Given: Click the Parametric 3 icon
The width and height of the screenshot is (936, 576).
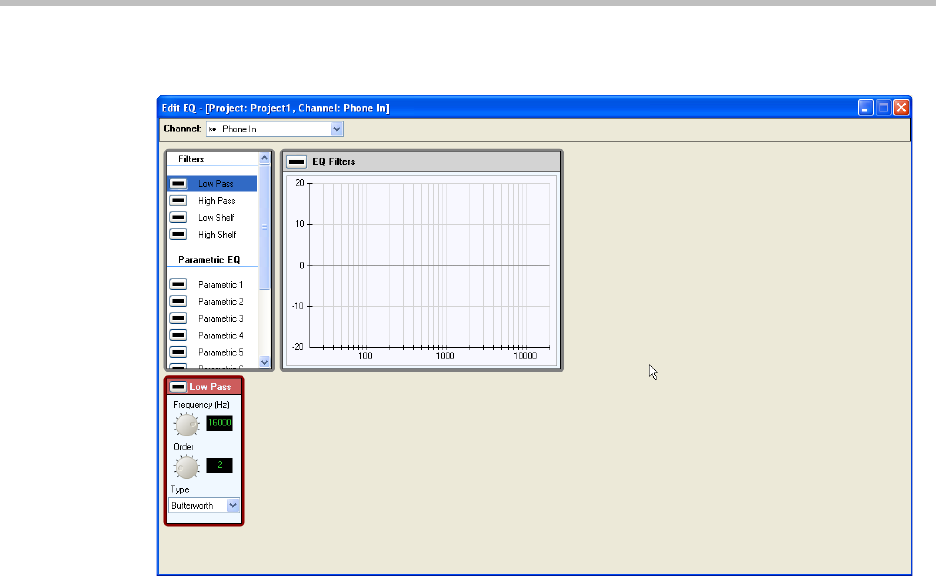Looking at the screenshot, I should coord(178,319).
